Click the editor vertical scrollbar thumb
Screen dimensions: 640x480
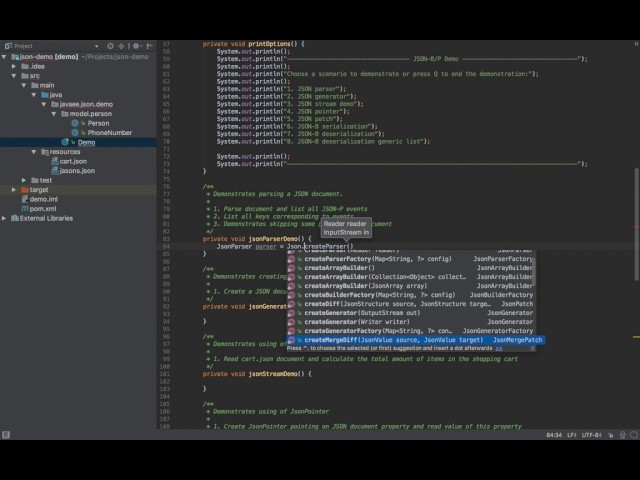point(637,224)
